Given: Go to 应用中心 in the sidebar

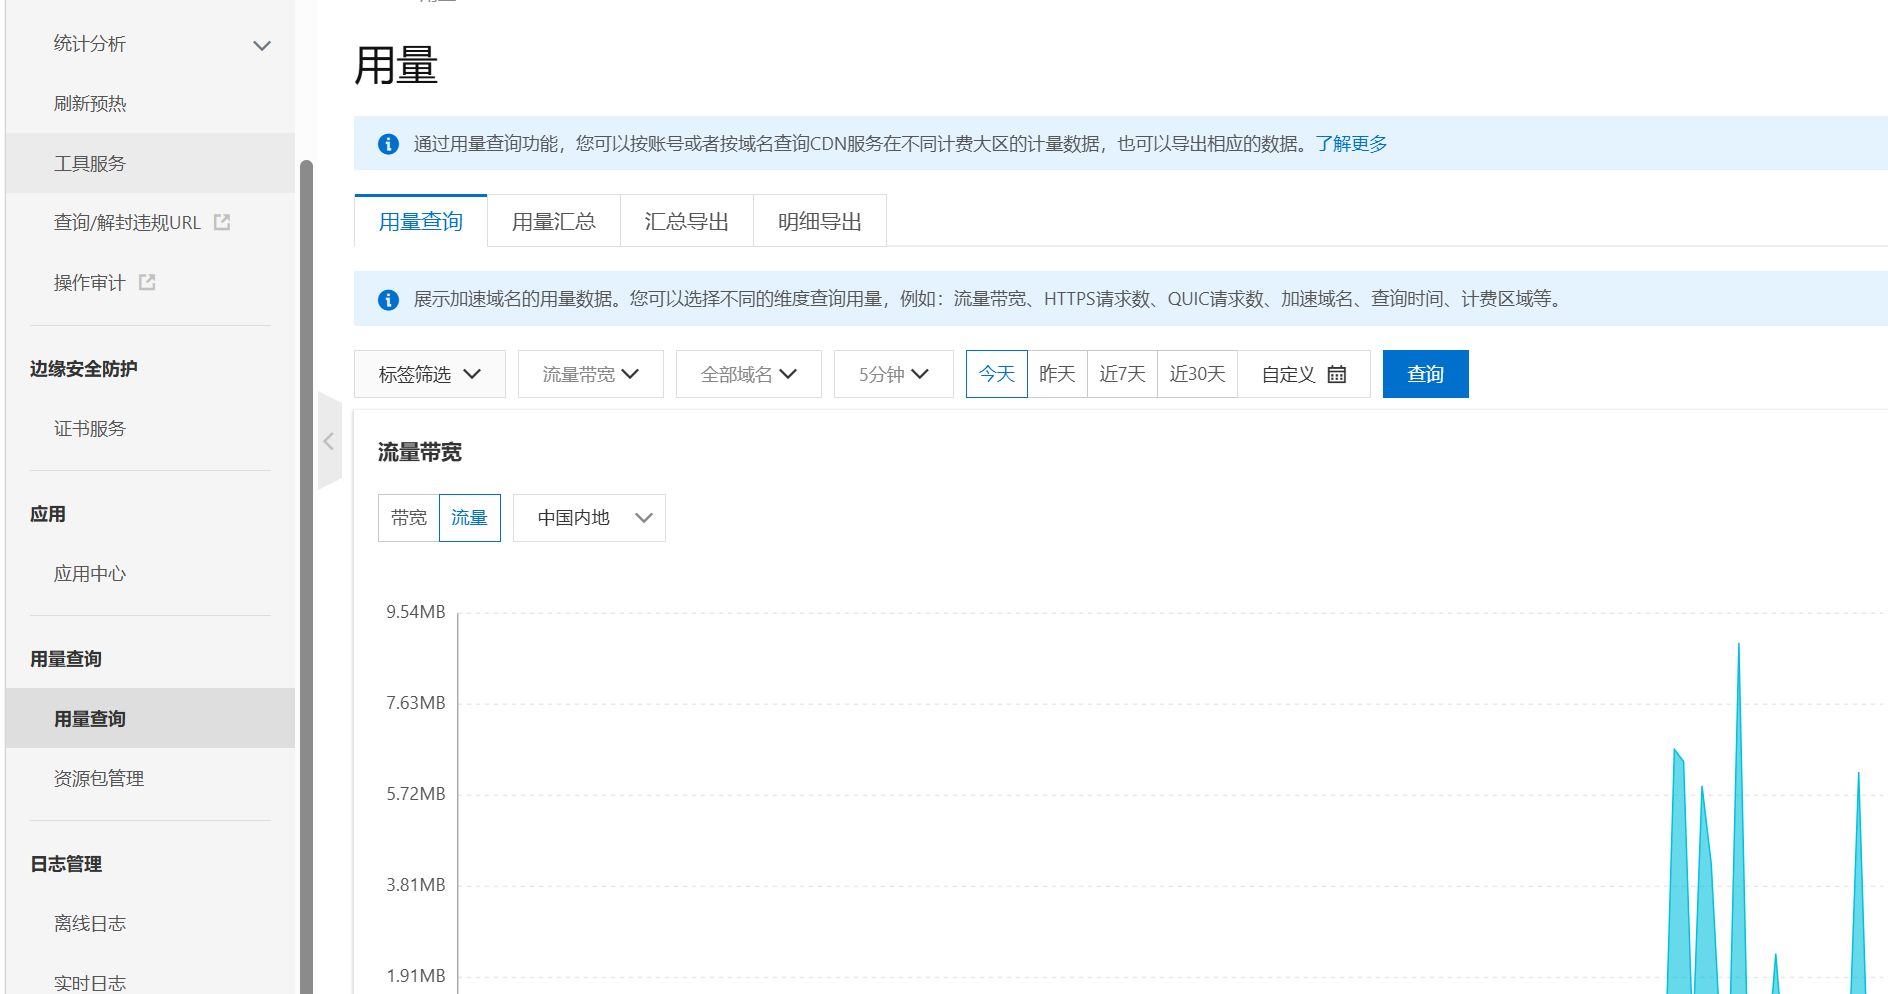Looking at the screenshot, I should click(90, 574).
